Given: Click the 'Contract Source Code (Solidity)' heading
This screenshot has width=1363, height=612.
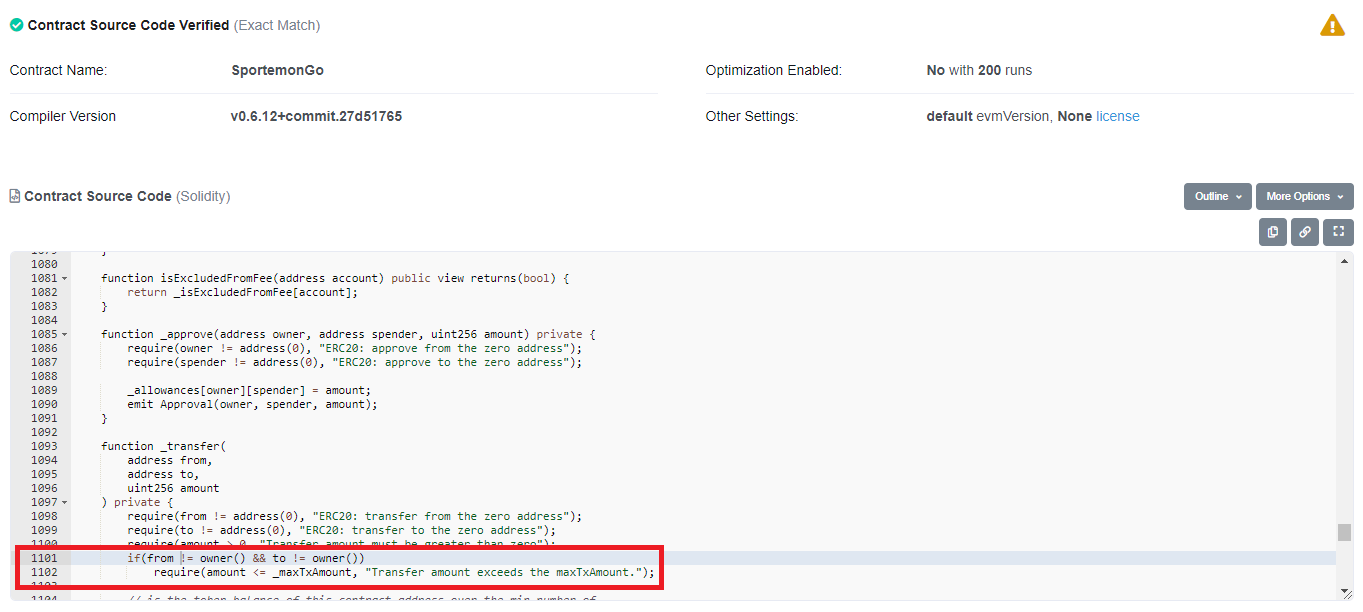Looking at the screenshot, I should (127, 196).
